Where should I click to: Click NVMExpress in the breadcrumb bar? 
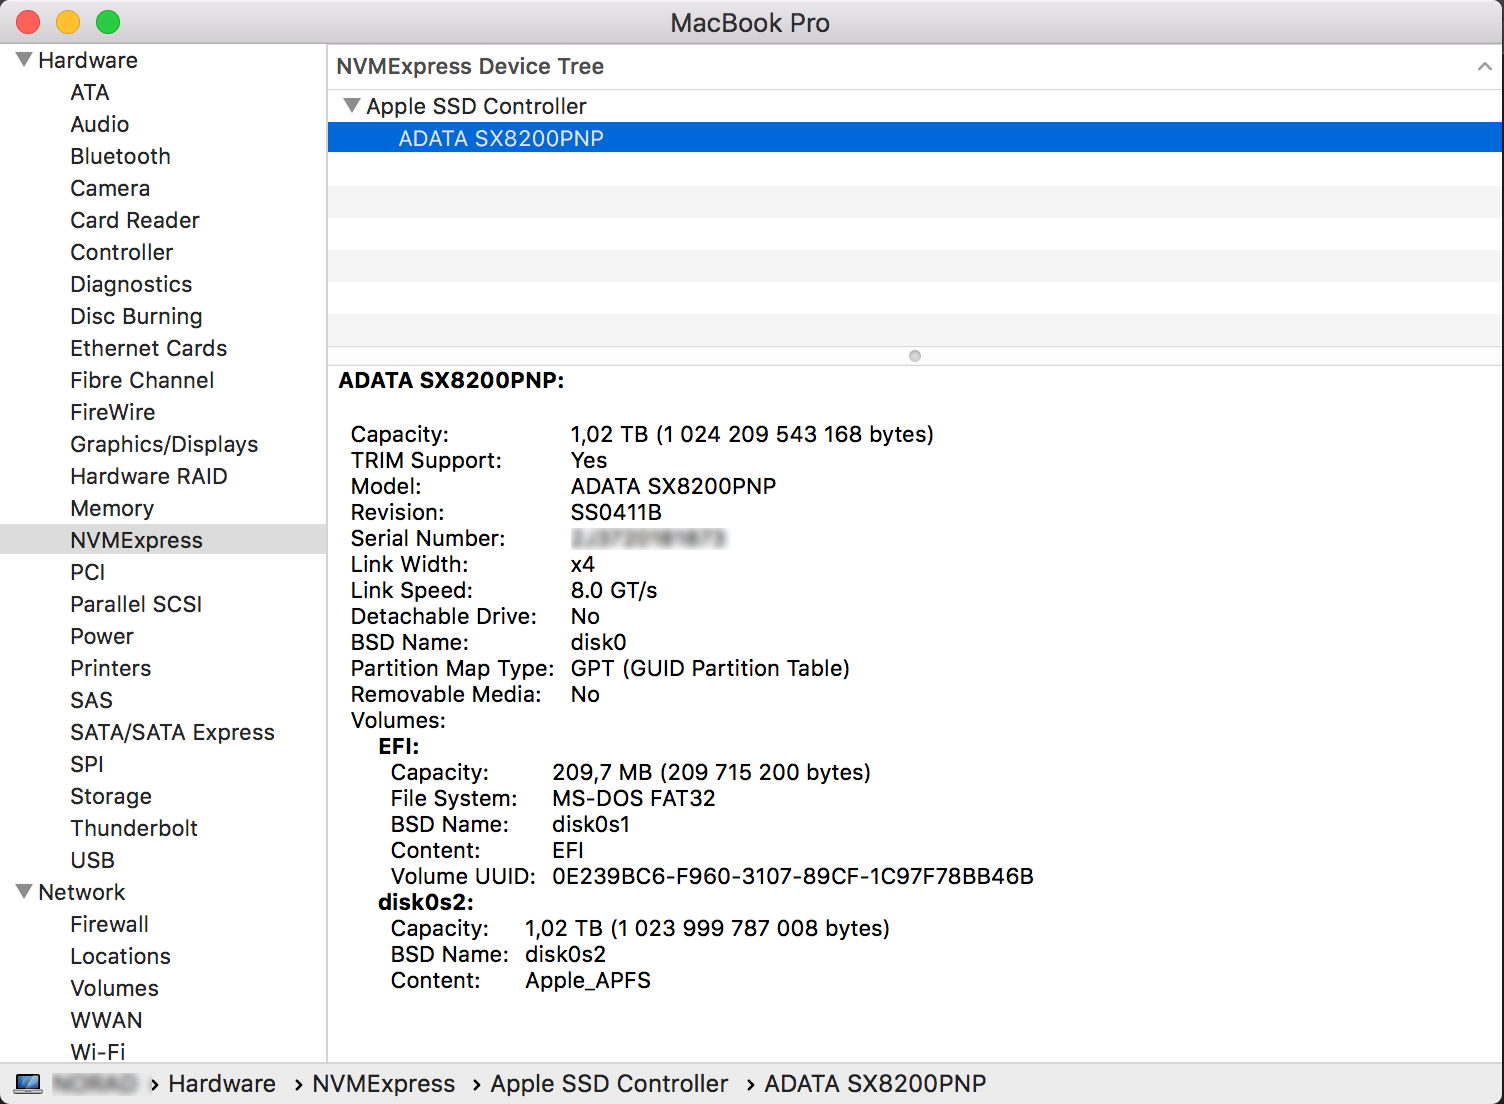point(384,1083)
